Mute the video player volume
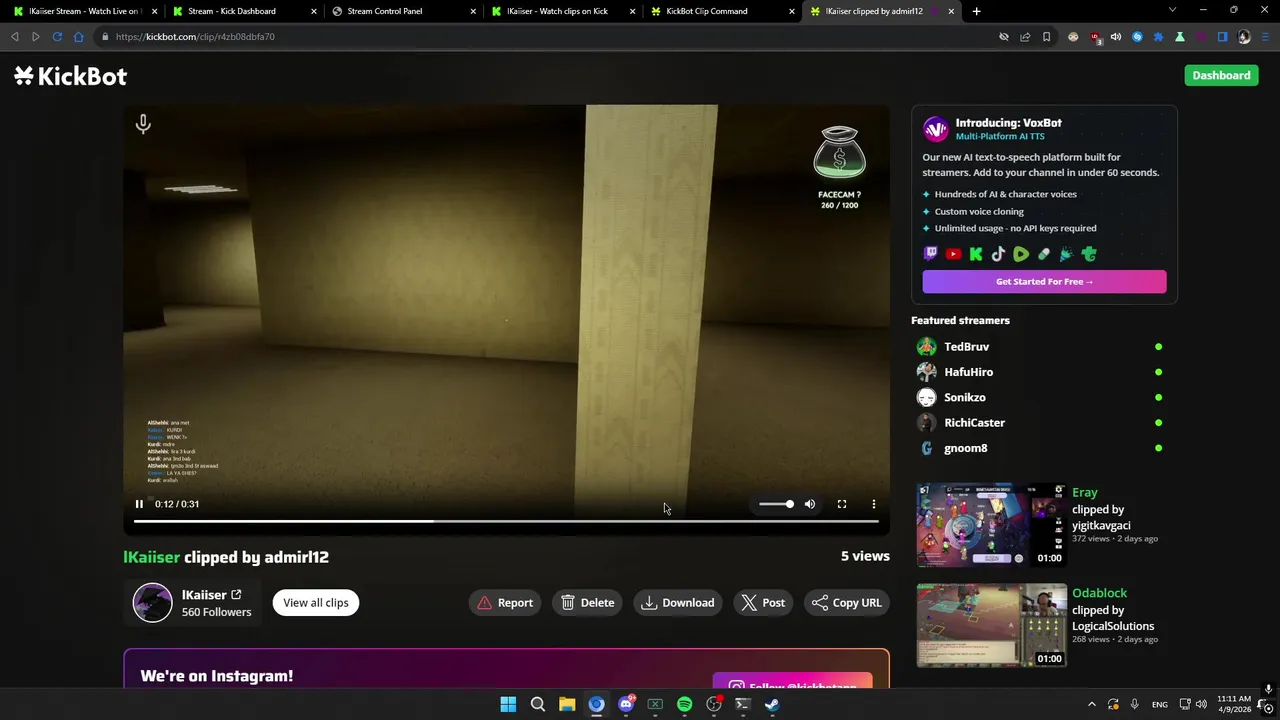This screenshot has height=720, width=1280. coord(810,504)
